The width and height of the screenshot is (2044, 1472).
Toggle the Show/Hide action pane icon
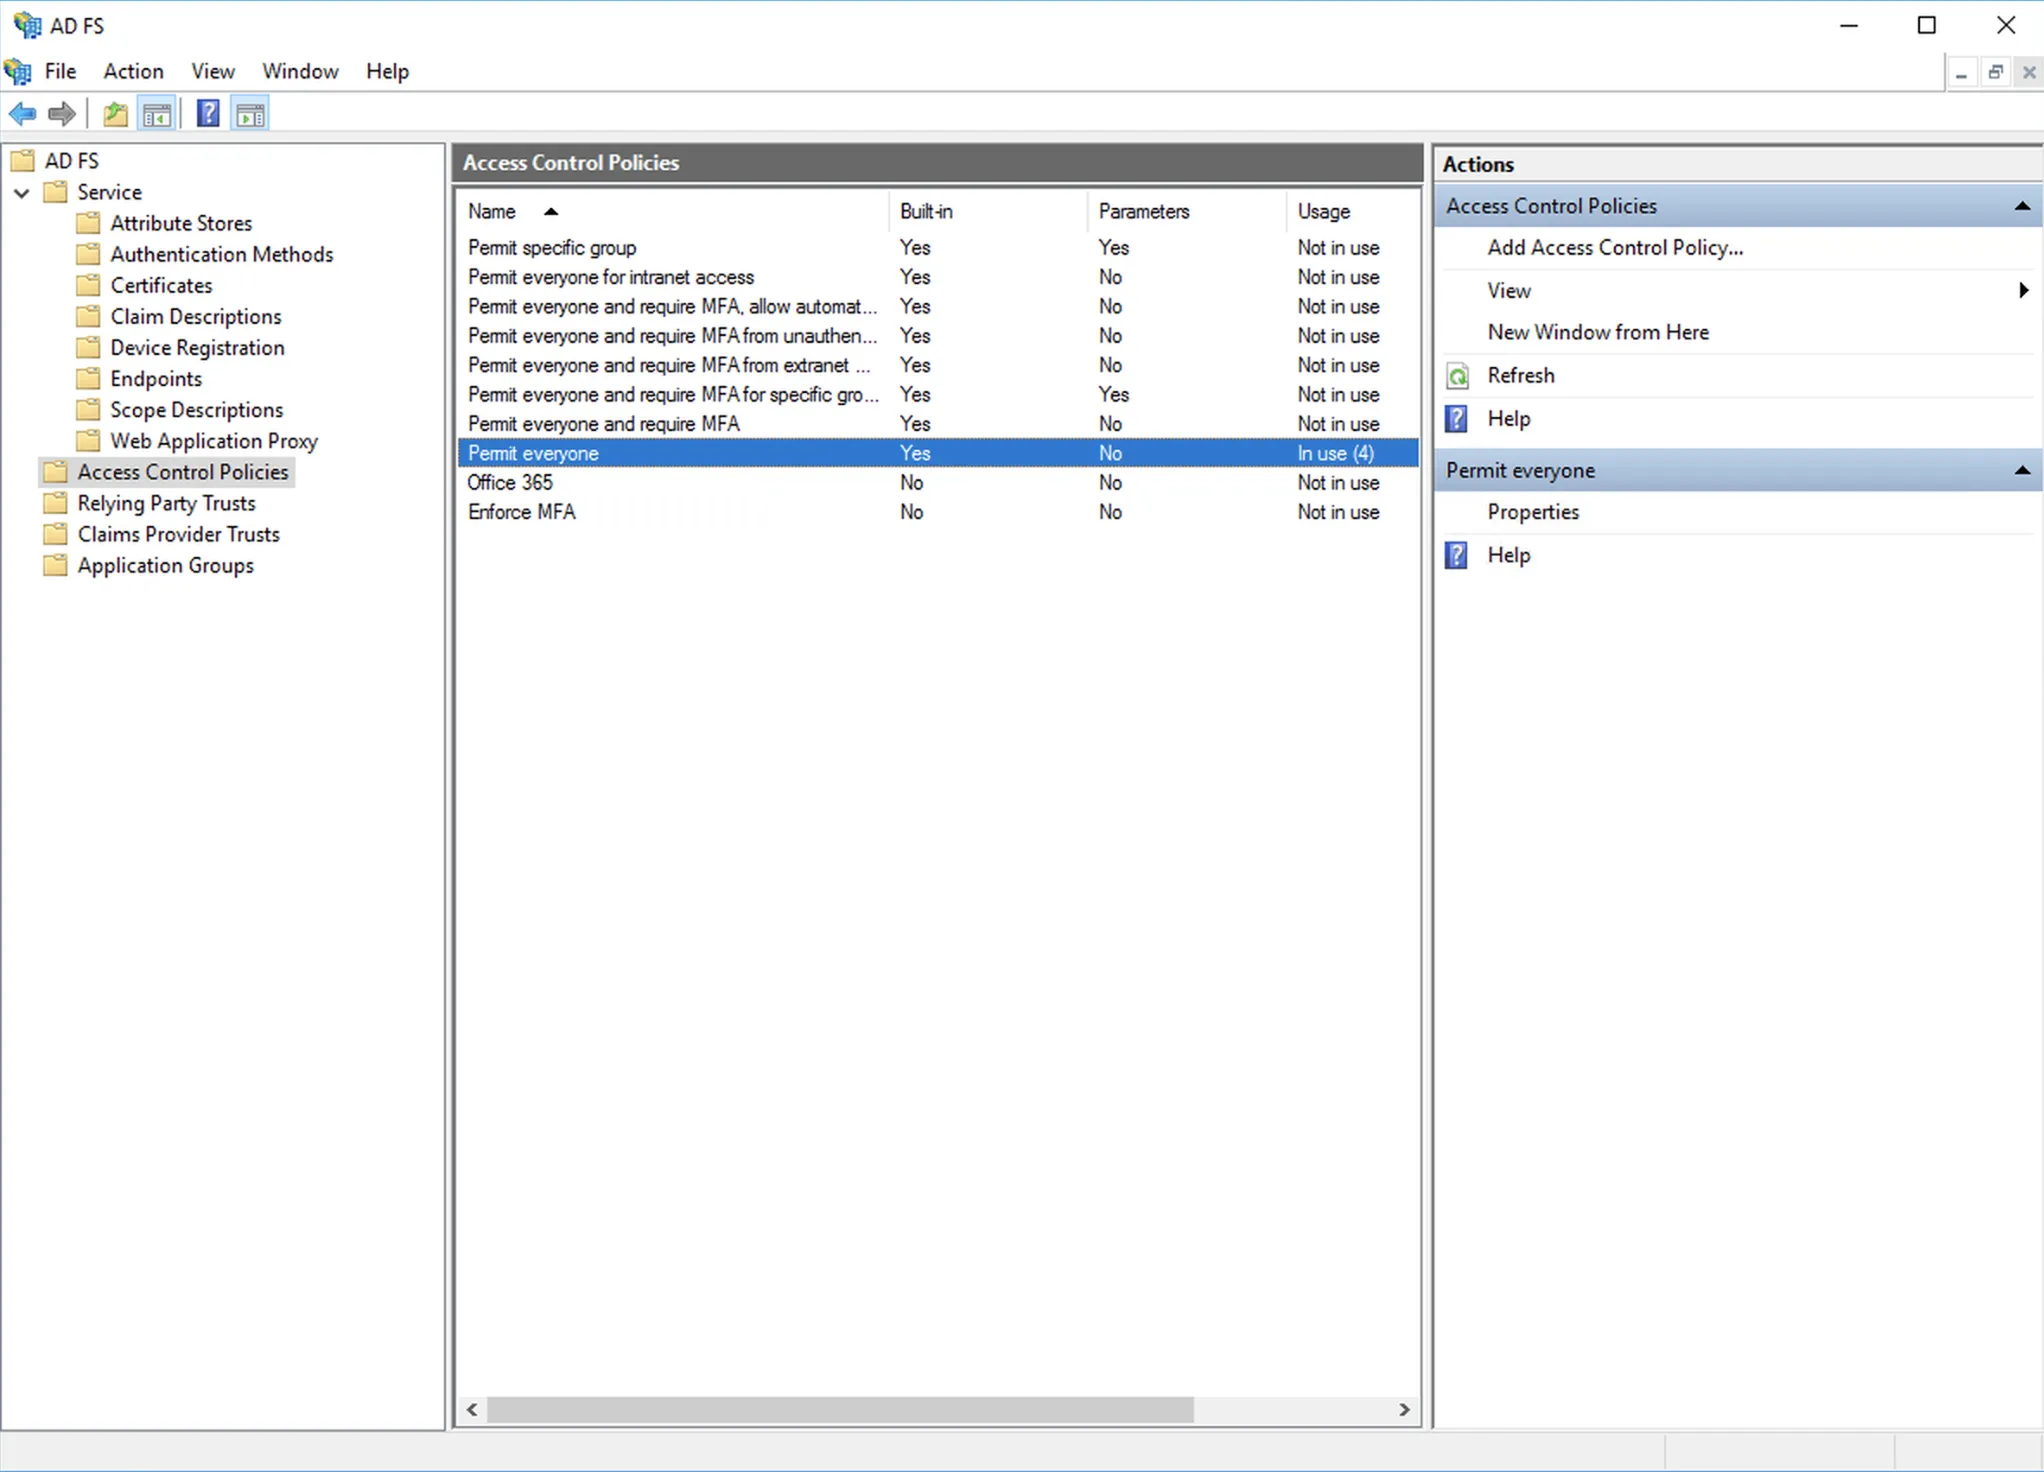click(x=250, y=113)
